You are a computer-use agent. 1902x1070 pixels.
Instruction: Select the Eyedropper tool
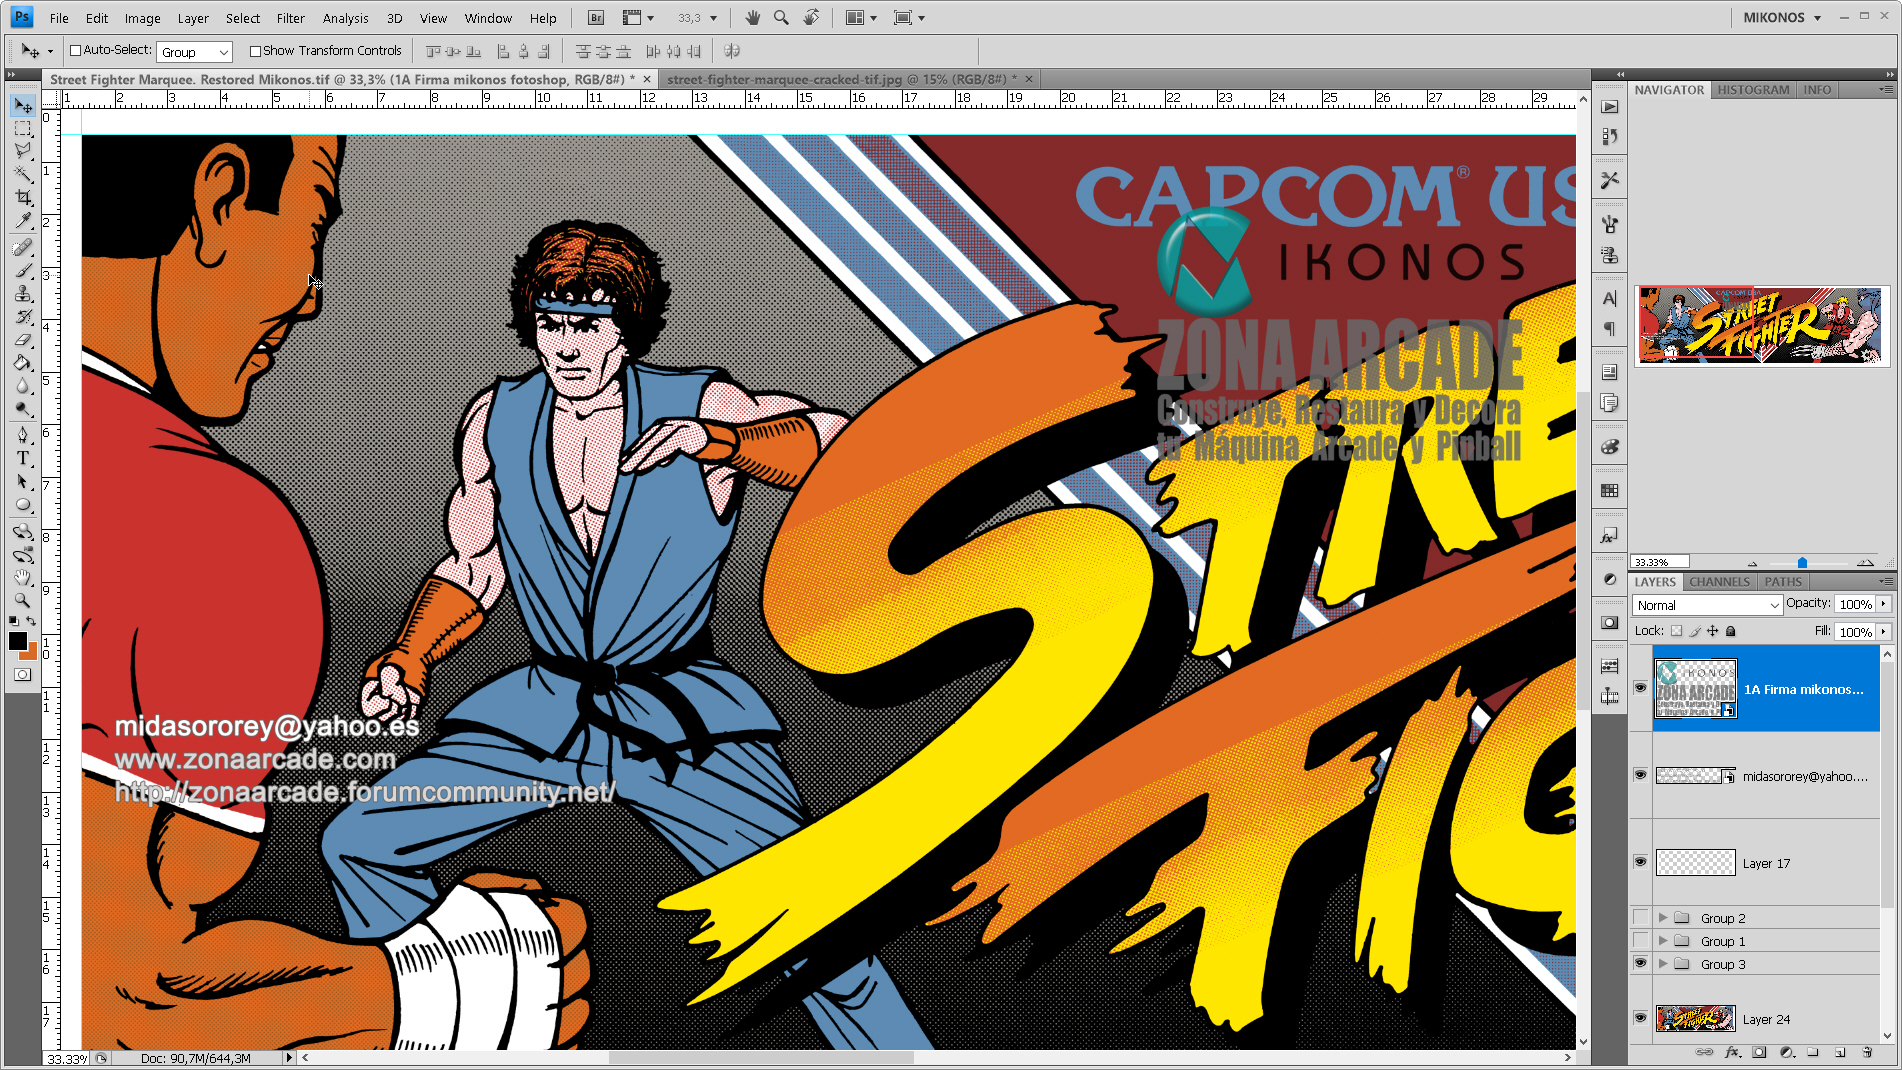pyautogui.click(x=23, y=221)
